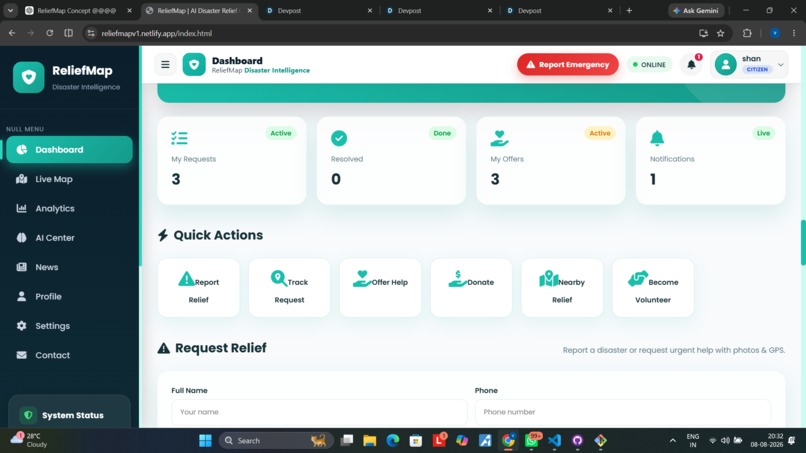Open Microsoft Edge from taskbar

393,441
